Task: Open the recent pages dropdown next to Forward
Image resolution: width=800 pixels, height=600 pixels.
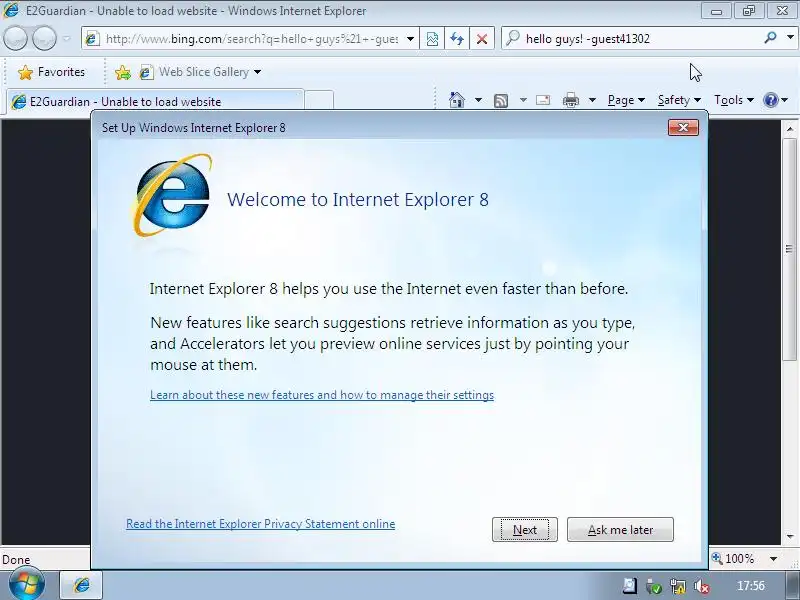Action: 66,38
